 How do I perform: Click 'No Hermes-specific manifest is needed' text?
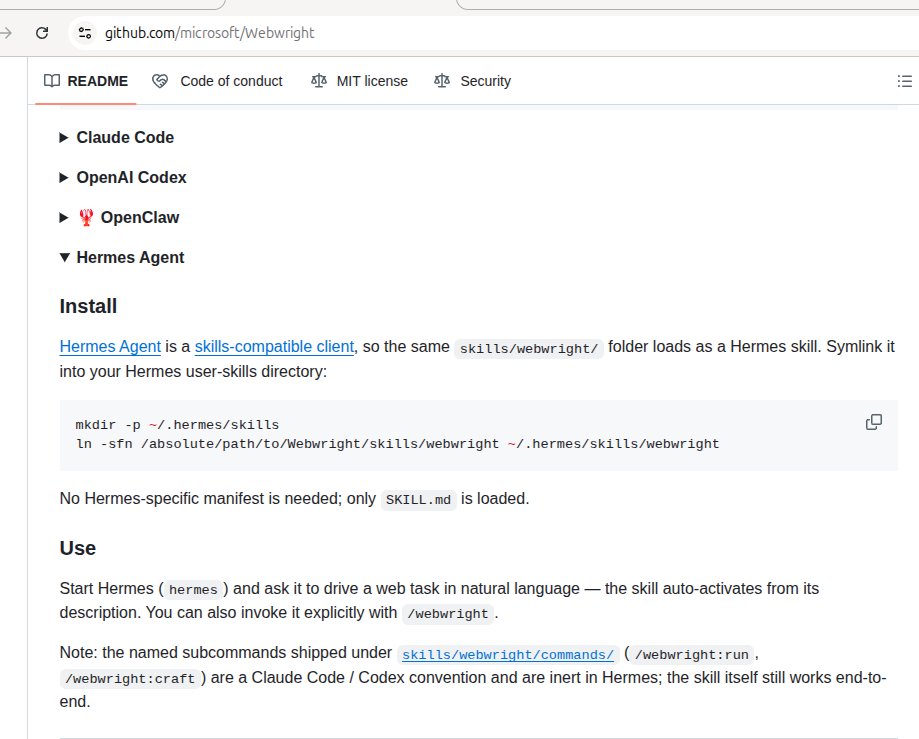click(198, 498)
